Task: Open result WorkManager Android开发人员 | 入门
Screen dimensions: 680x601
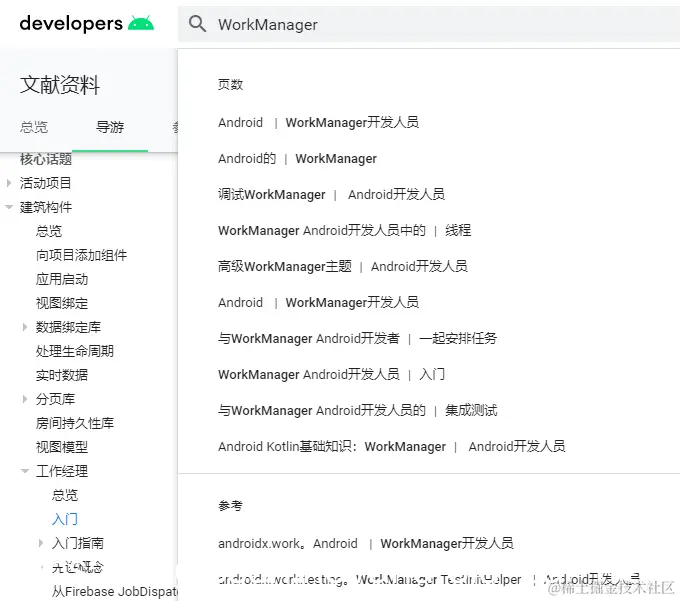Action: click(332, 375)
